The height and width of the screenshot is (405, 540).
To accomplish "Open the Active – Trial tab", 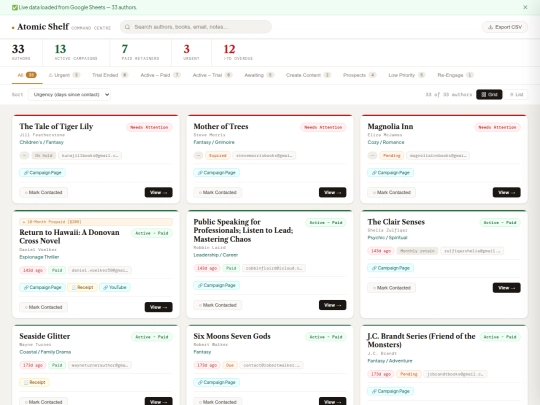I will pyautogui.click(x=212, y=75).
